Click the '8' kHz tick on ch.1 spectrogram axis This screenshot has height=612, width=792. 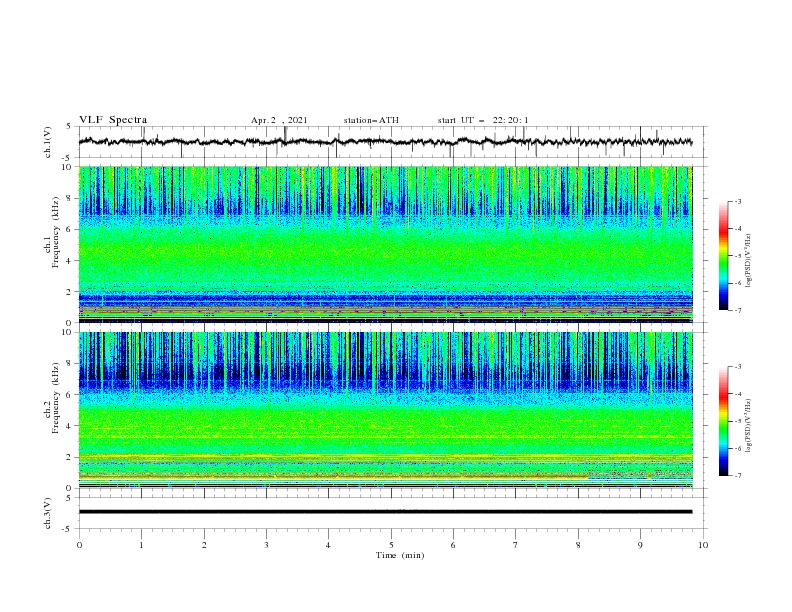tap(70, 198)
